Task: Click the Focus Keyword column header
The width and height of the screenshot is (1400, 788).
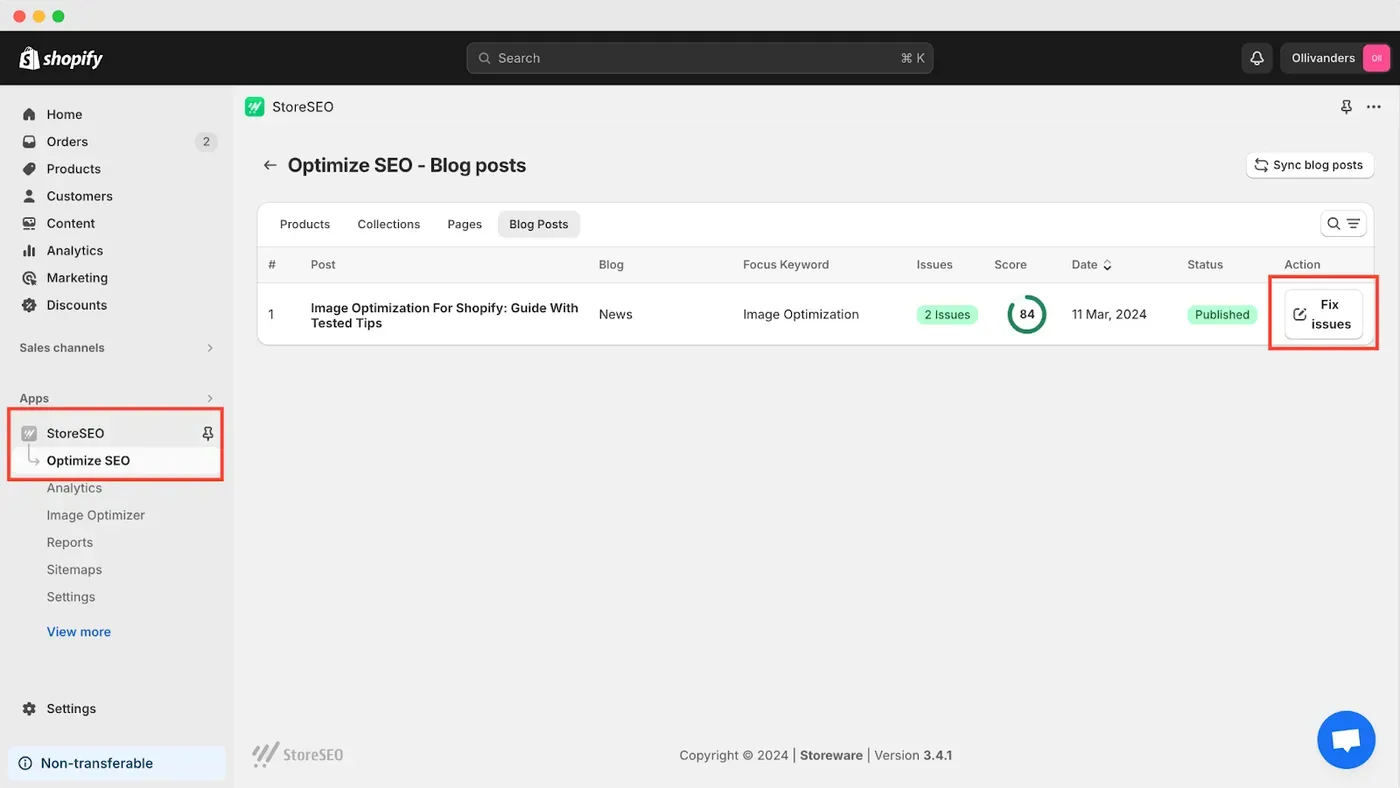Action: tap(786, 265)
